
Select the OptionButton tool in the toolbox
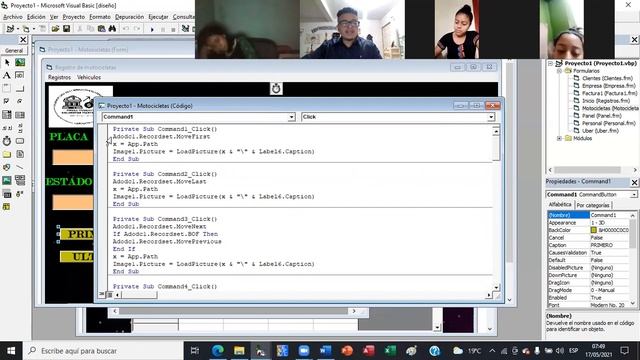20,102
